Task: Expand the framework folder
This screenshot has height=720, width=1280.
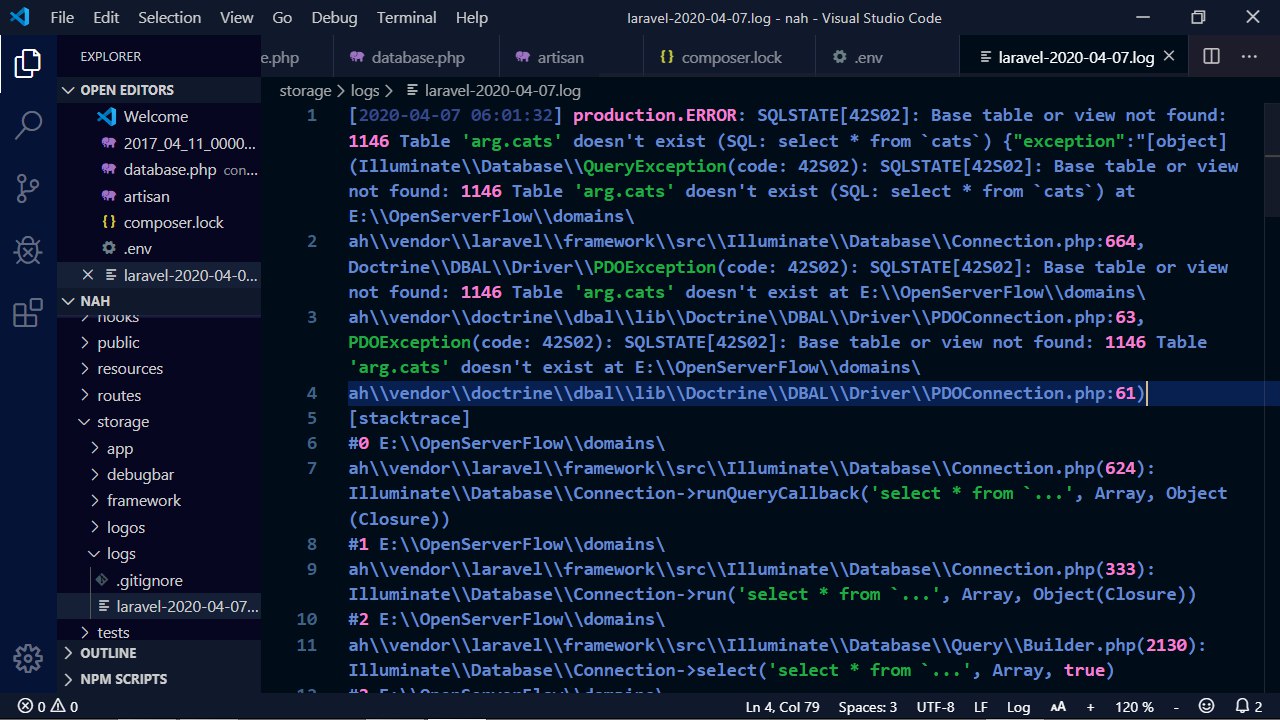Action: (160, 500)
